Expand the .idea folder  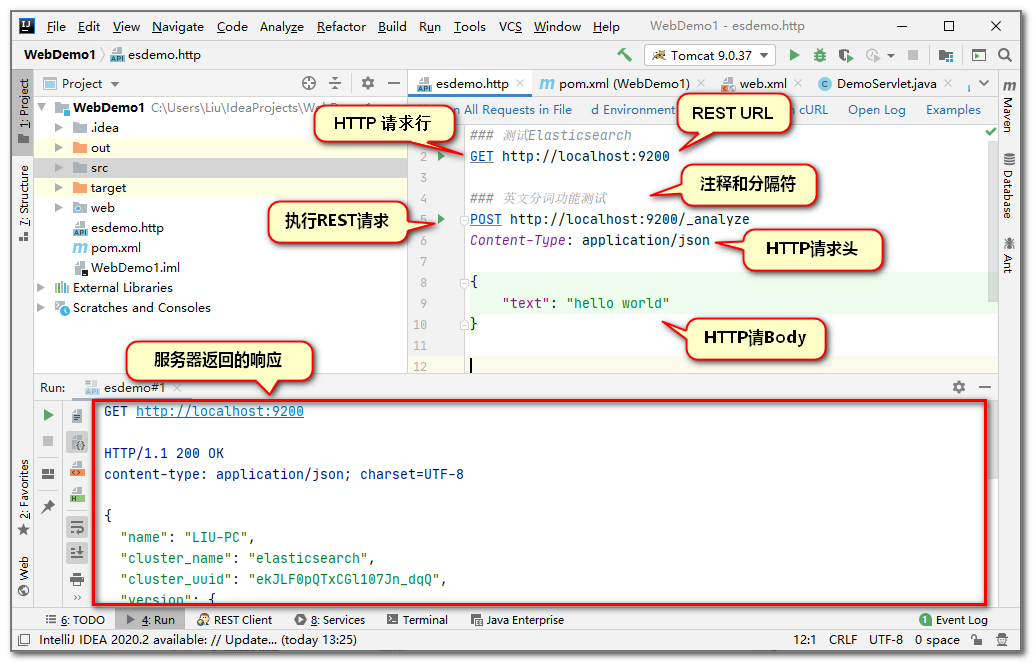(x=59, y=127)
